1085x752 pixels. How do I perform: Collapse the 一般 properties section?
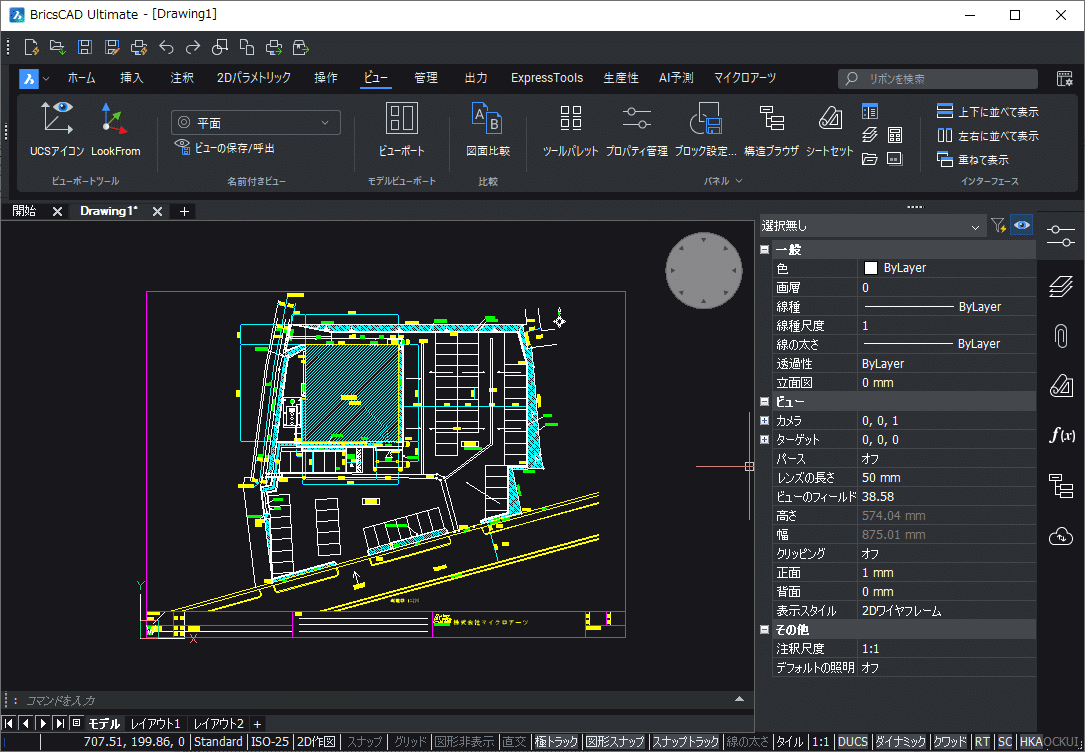pos(765,250)
